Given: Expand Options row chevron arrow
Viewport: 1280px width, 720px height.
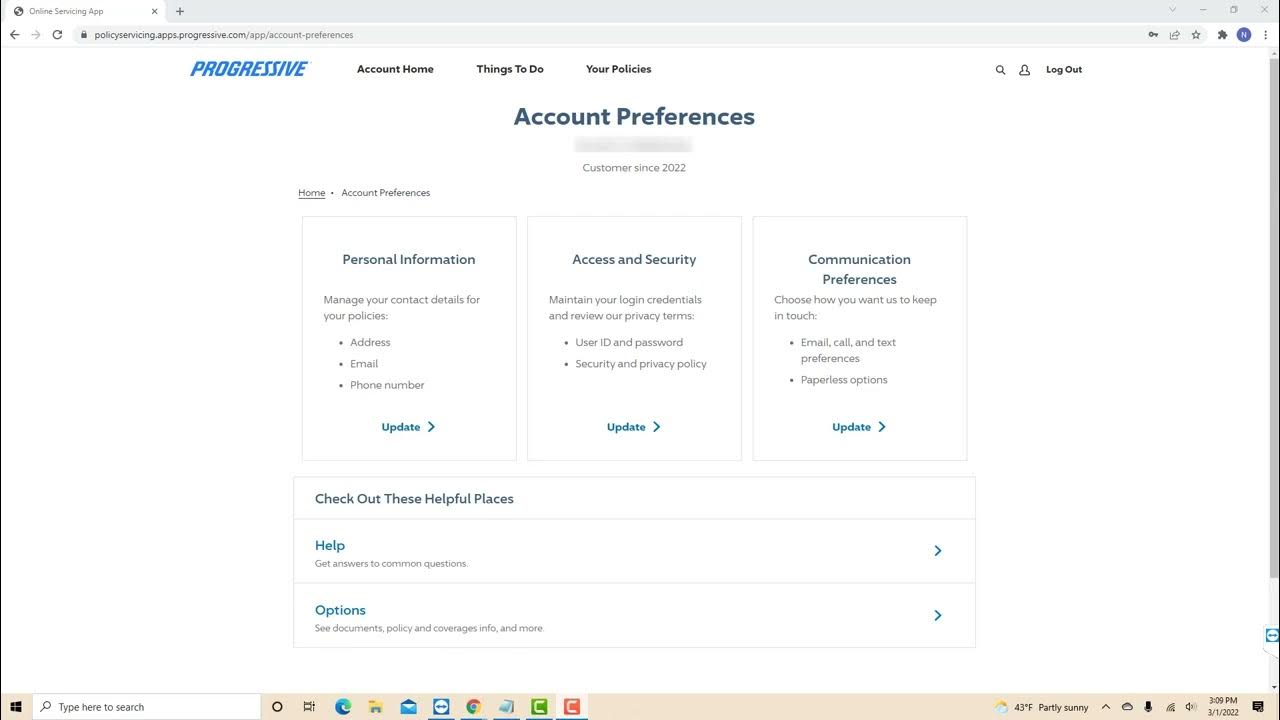Looking at the screenshot, I should (x=937, y=616).
